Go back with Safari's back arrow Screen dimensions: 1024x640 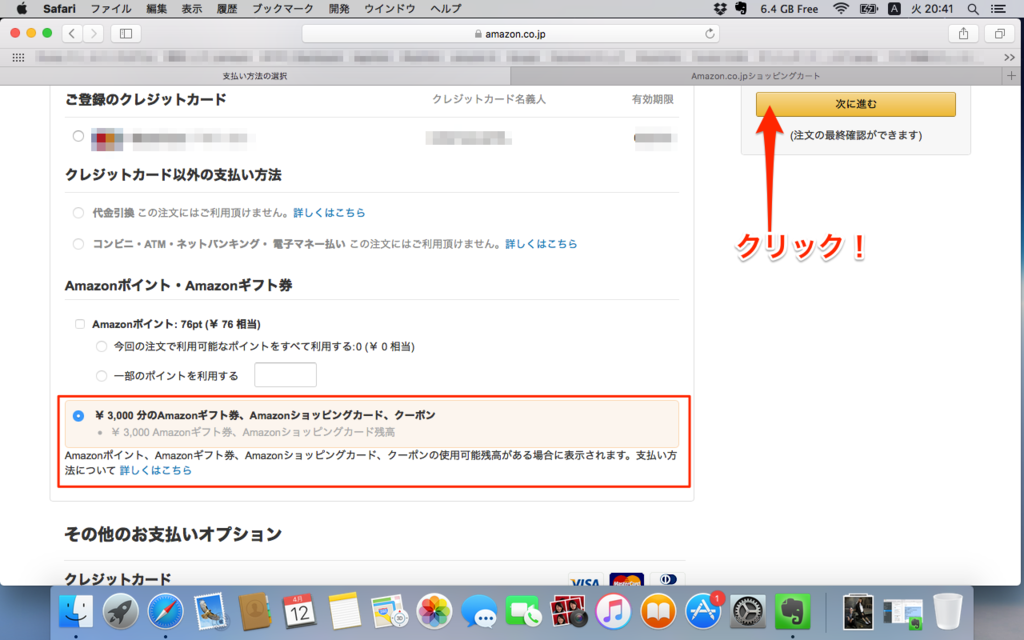pos(72,33)
